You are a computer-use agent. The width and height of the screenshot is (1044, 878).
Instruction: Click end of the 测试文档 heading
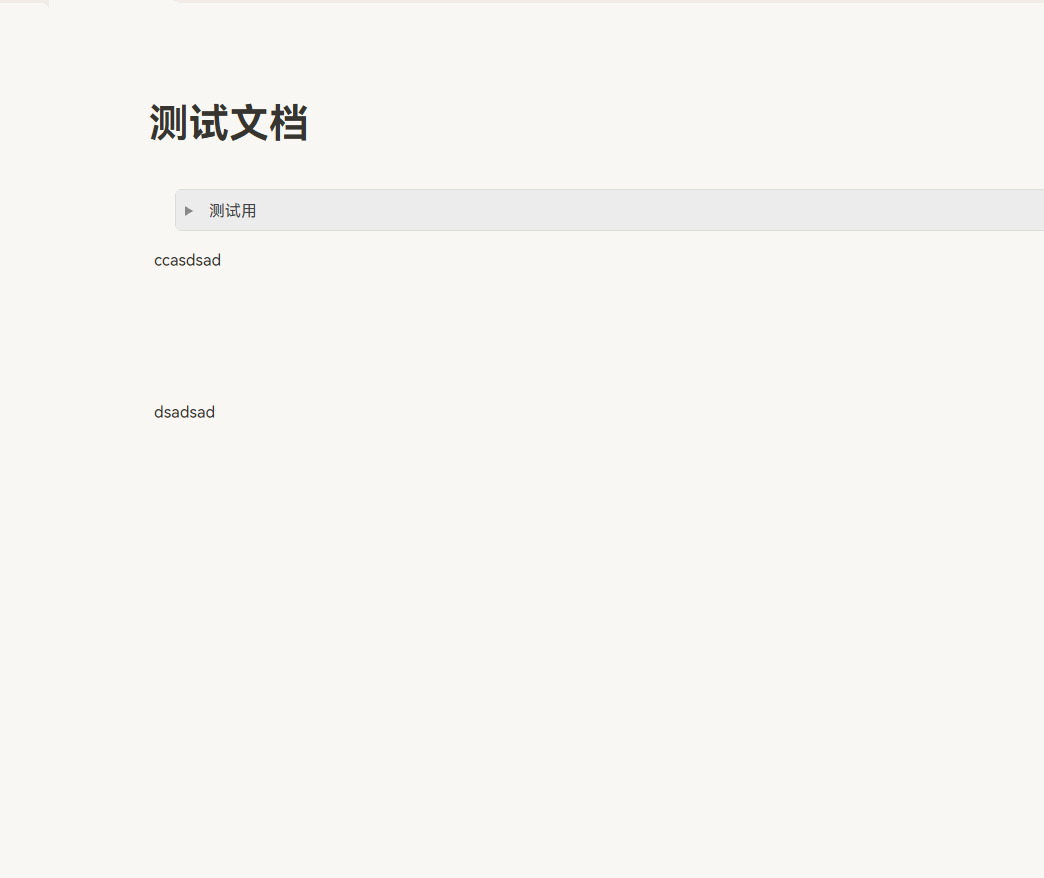pos(310,122)
